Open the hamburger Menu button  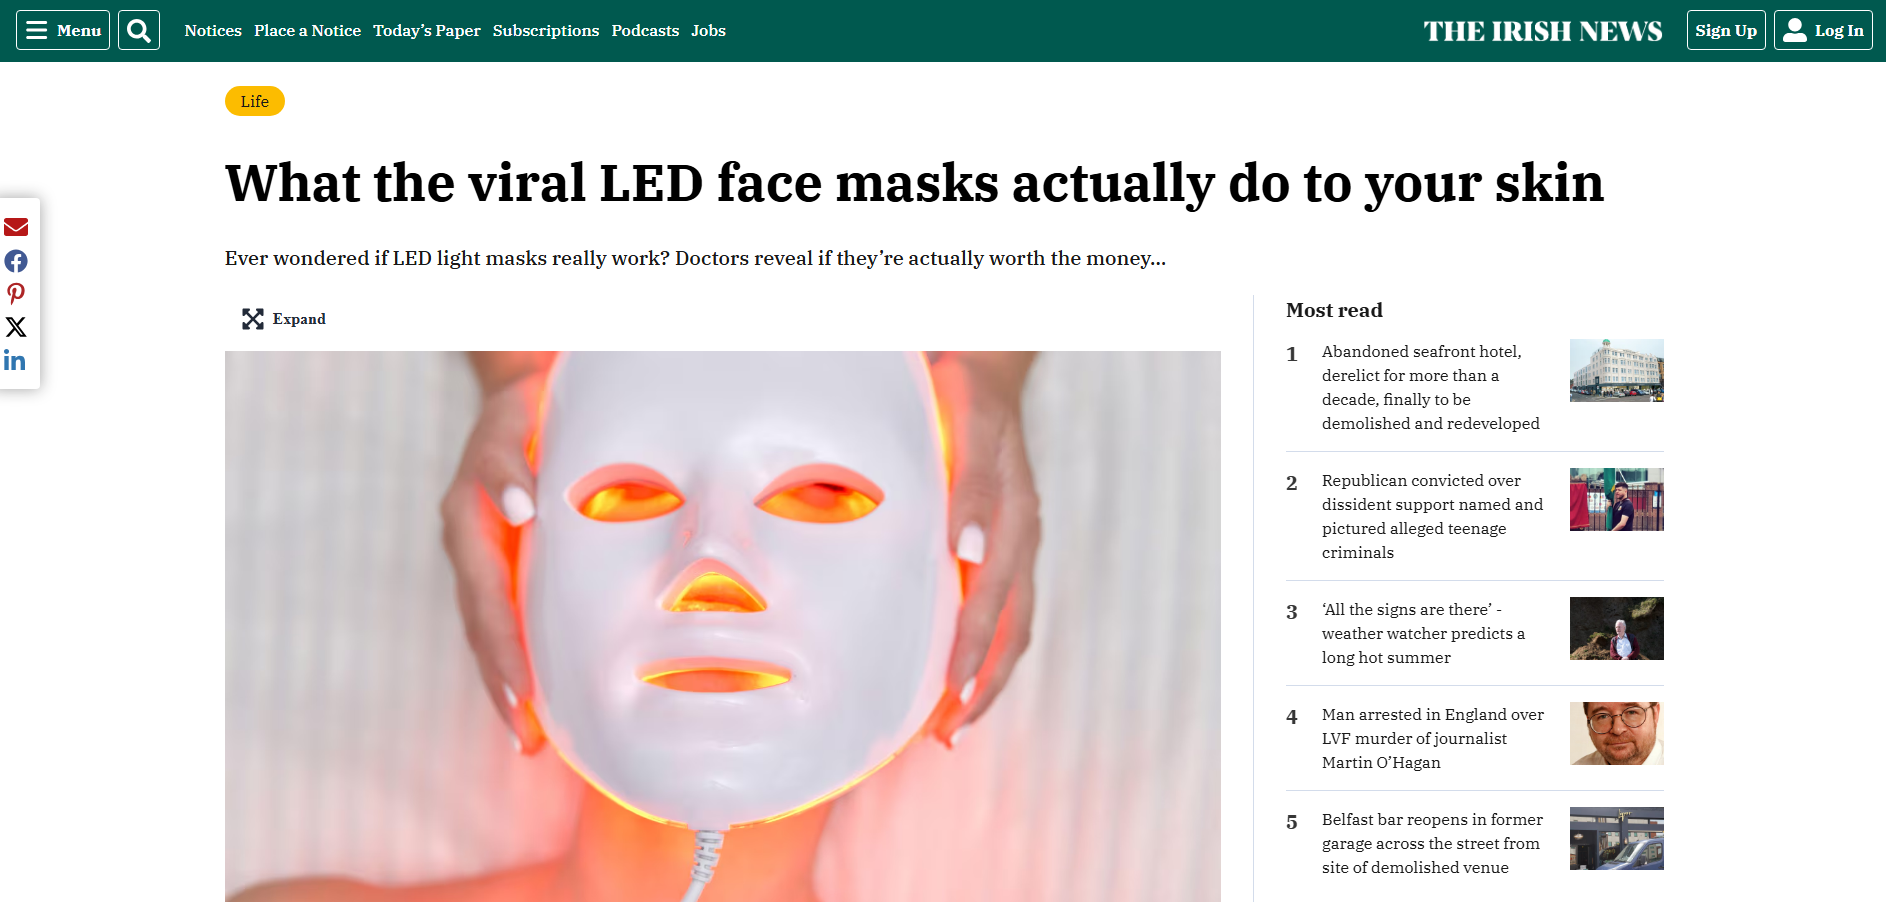pyautogui.click(x=63, y=30)
